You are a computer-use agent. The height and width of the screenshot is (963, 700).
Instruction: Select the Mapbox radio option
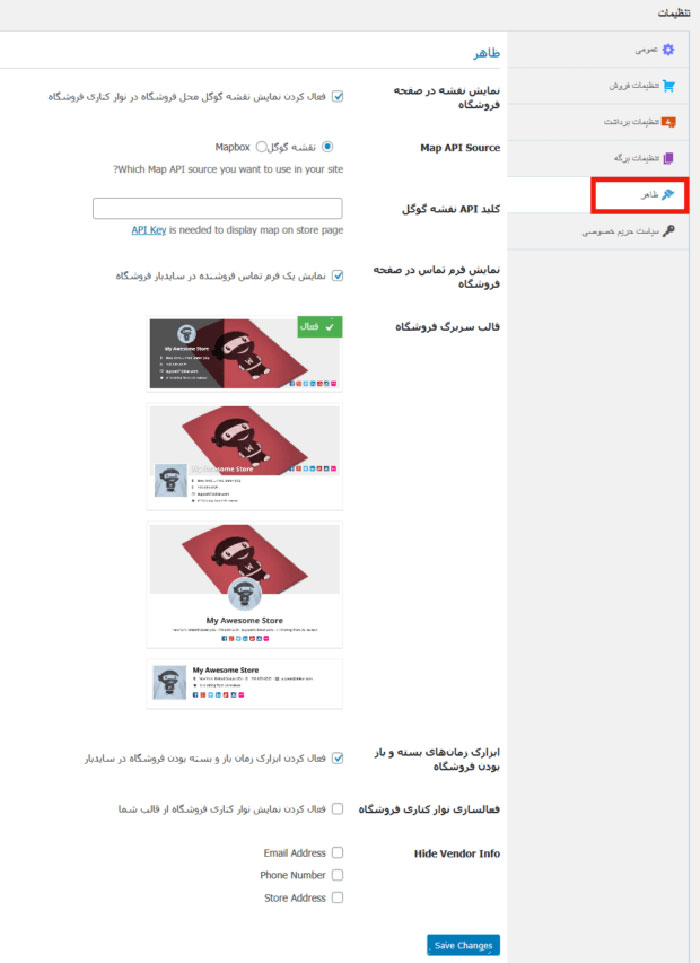pyautogui.click(x=261, y=146)
